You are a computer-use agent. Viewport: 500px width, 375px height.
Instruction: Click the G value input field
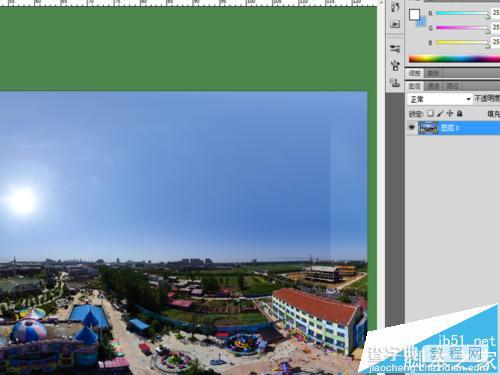(496, 27)
